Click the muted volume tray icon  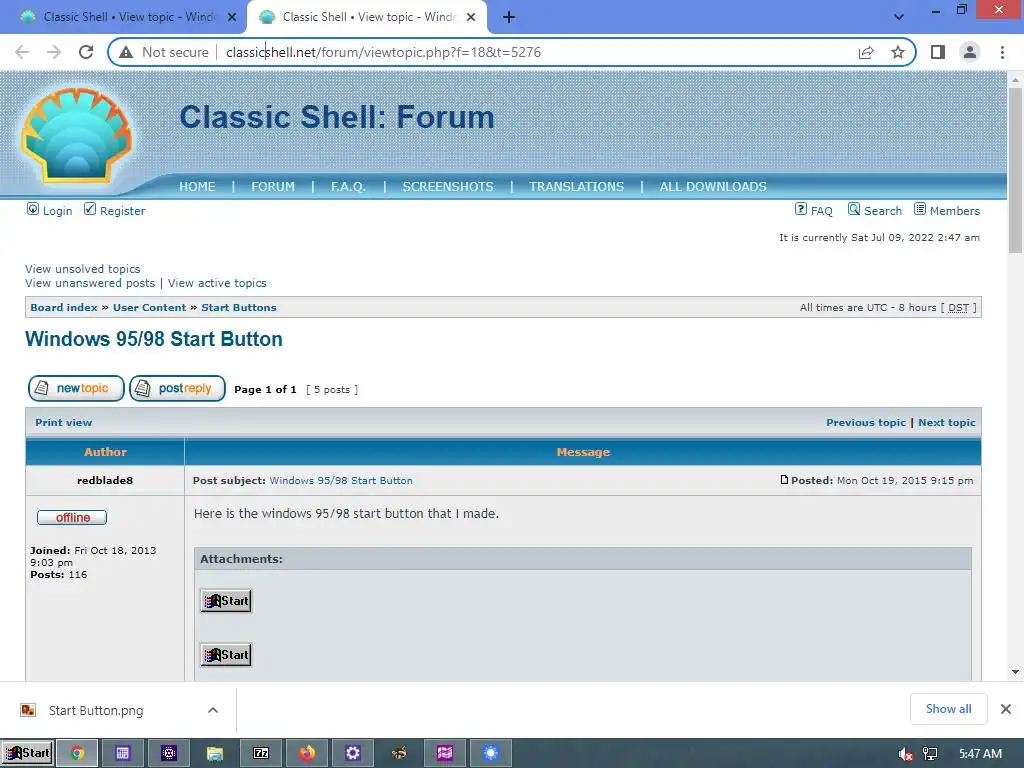click(905, 754)
